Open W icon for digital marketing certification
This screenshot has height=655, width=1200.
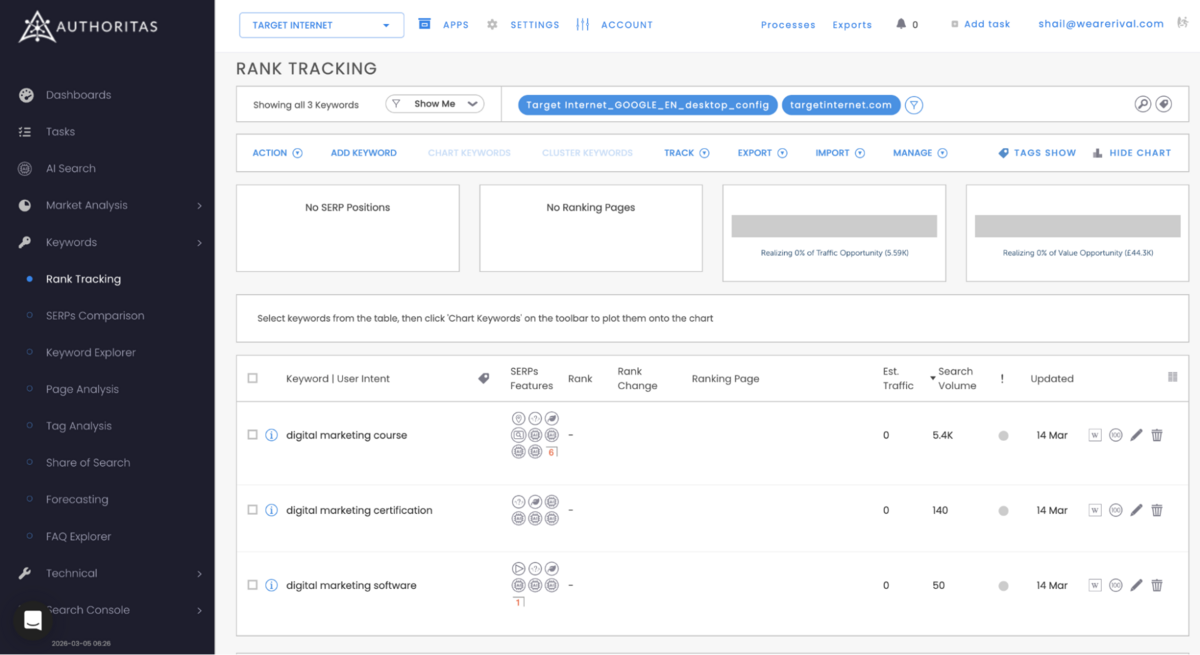point(1095,510)
